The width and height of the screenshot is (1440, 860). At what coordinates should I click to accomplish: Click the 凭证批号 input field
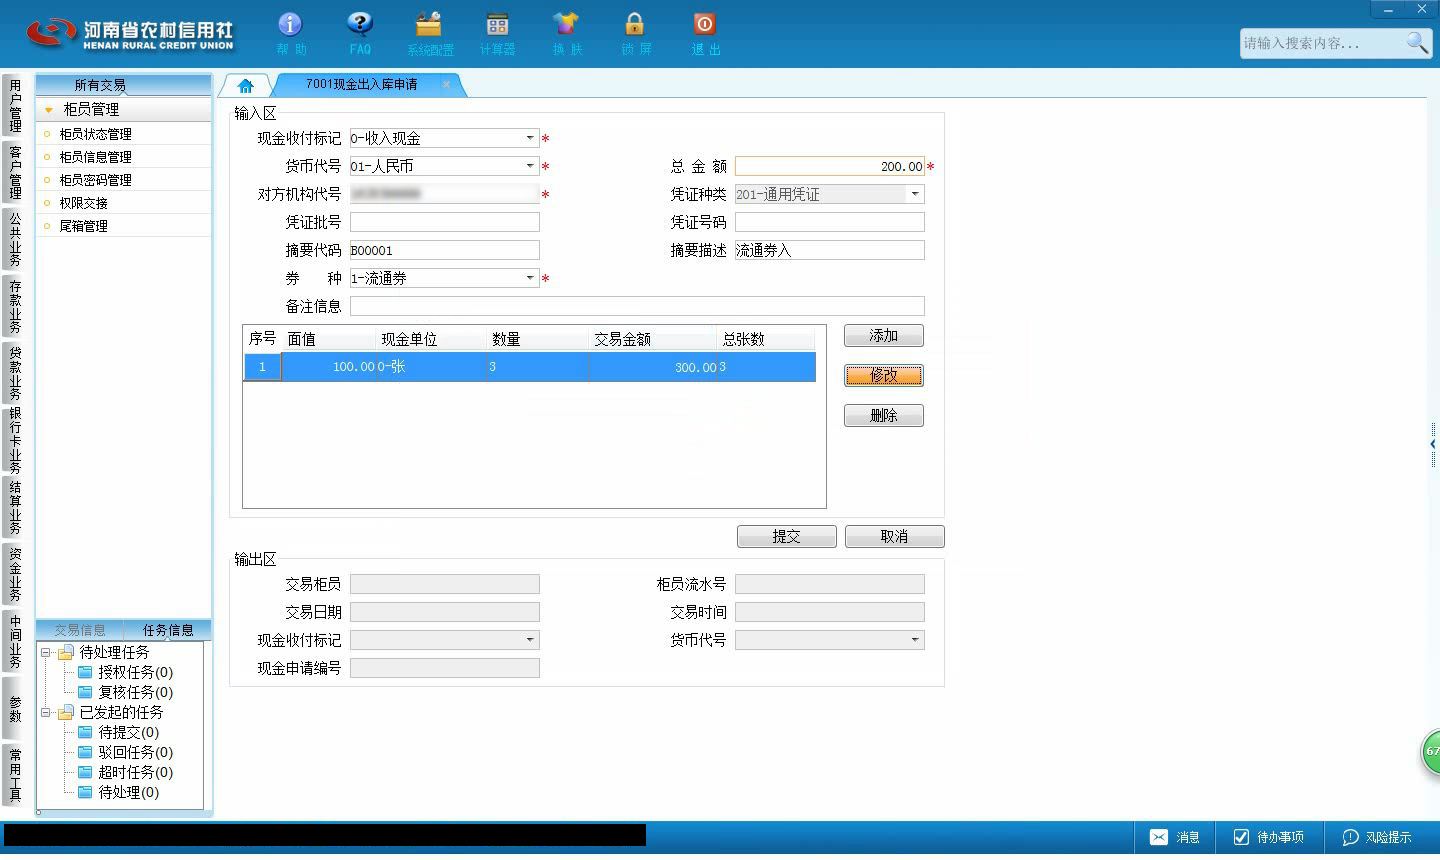(x=444, y=222)
